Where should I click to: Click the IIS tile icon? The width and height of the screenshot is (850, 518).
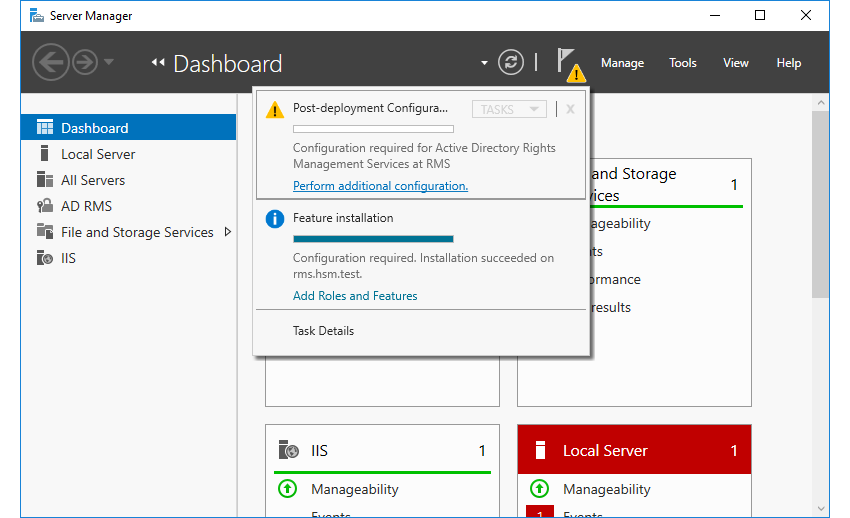[x=288, y=450]
